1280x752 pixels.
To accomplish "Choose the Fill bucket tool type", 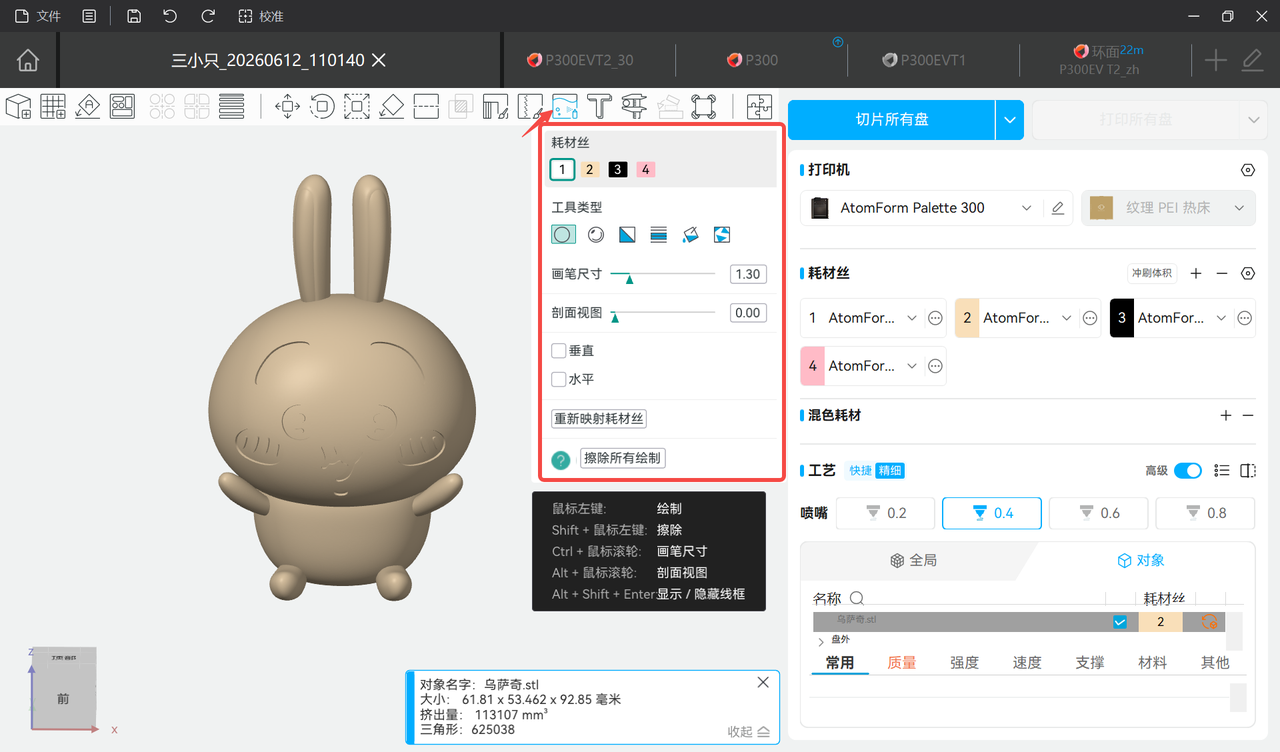I will click(x=690, y=235).
